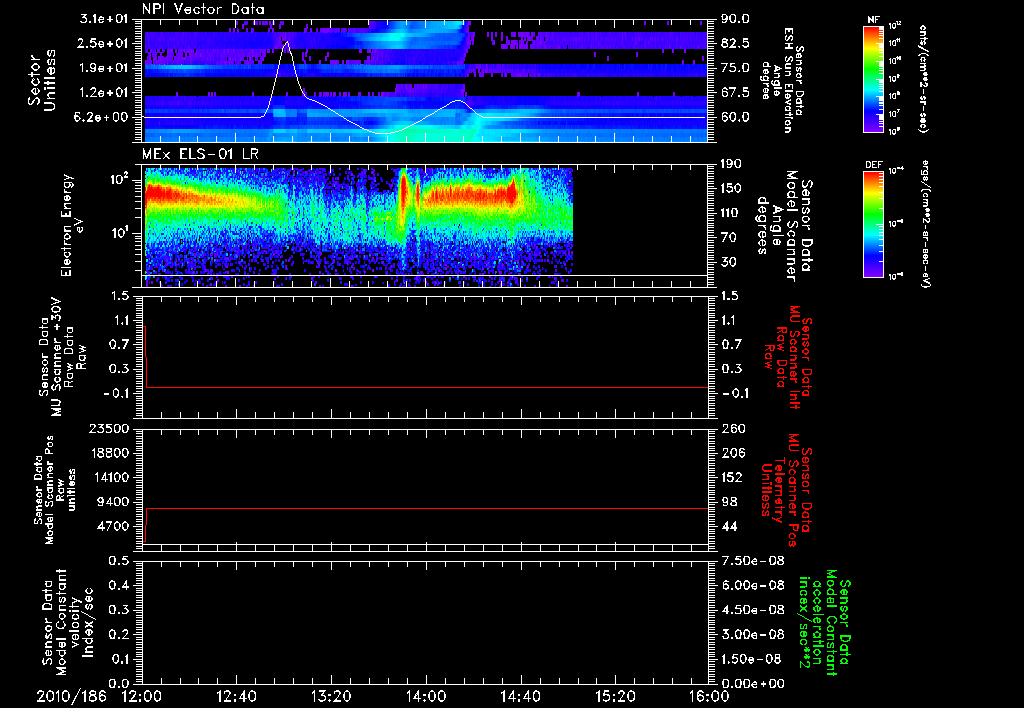Click the 13:20 time axis label
Image resolution: width=1024 pixels, height=708 pixels.
click(331, 696)
